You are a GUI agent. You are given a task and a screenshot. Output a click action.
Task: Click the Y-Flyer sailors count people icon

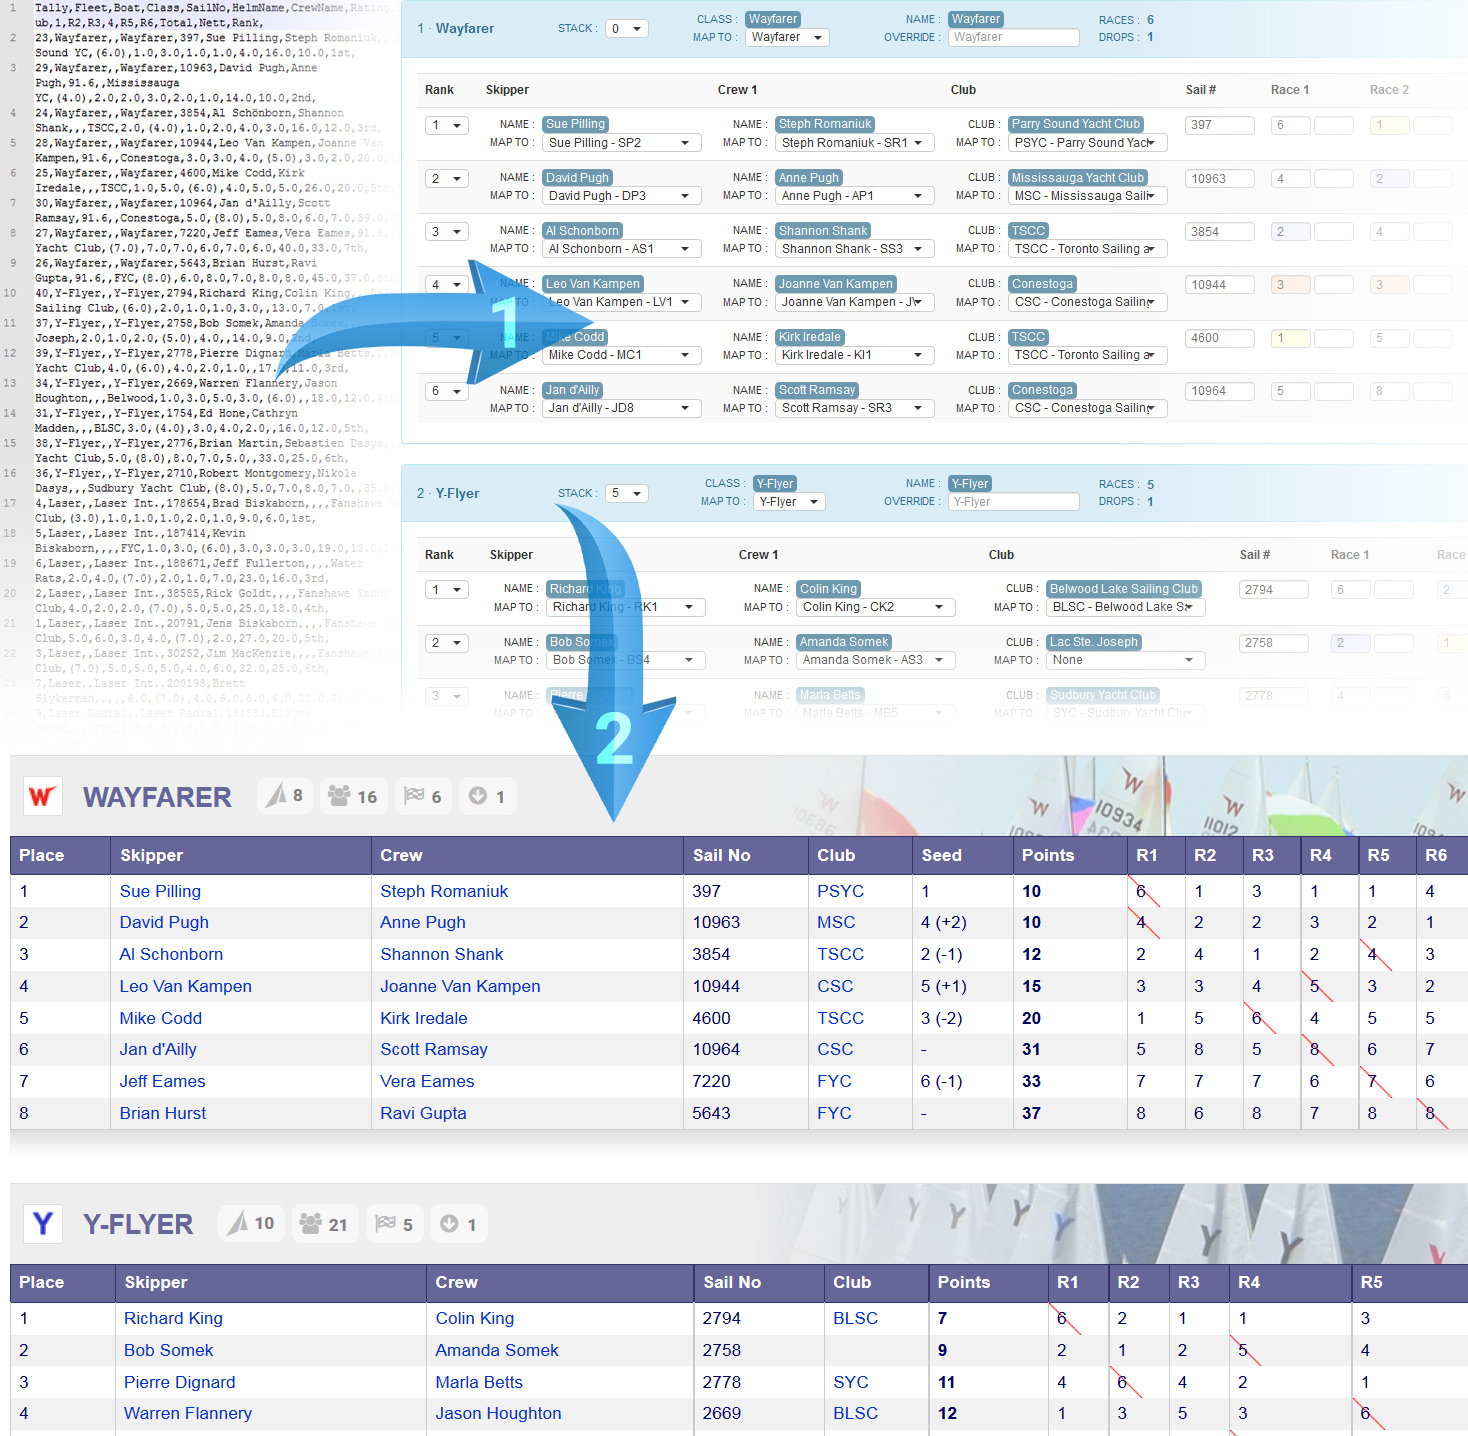coord(311,1223)
